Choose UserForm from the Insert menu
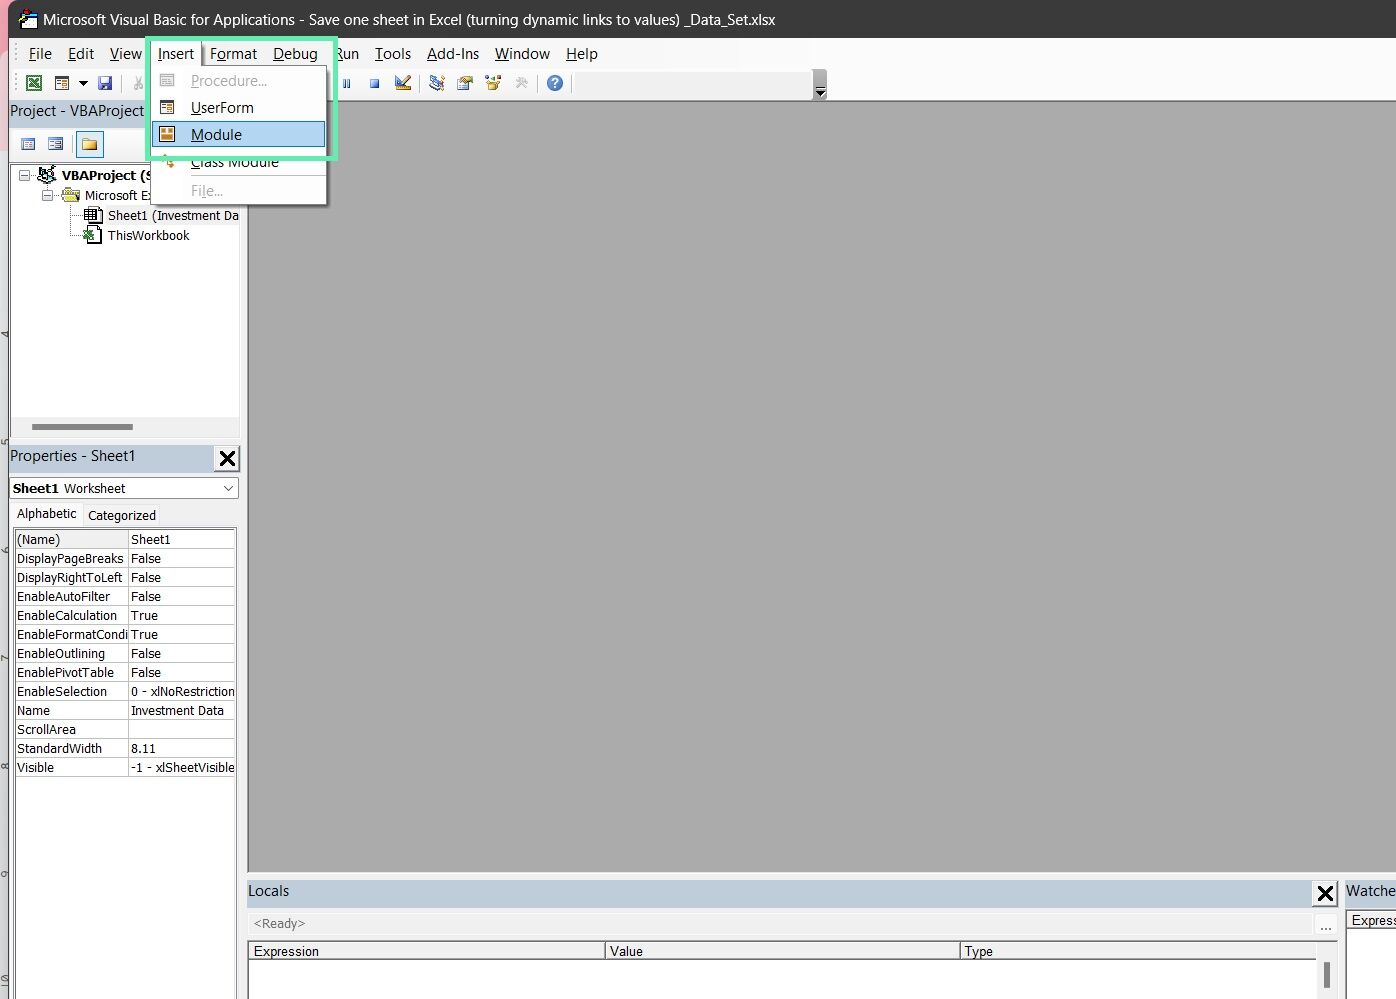The width and height of the screenshot is (1396, 999). [239, 107]
